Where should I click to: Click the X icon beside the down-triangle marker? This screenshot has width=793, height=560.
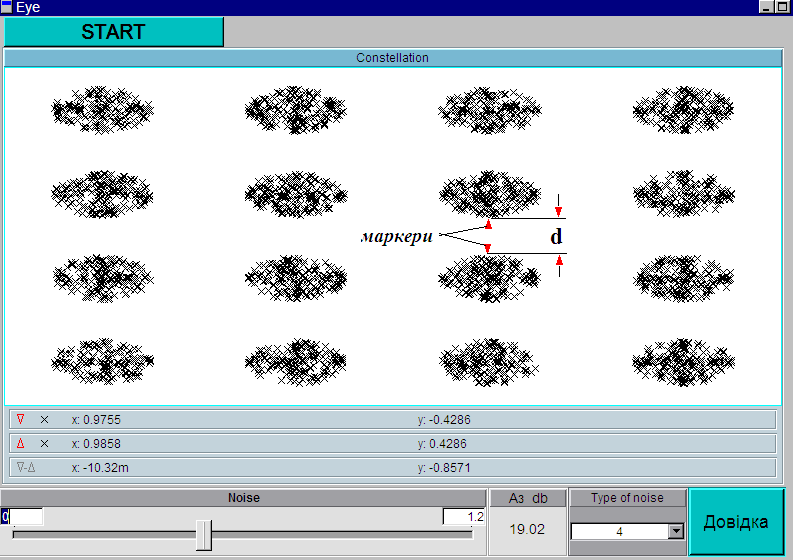tap(45, 419)
